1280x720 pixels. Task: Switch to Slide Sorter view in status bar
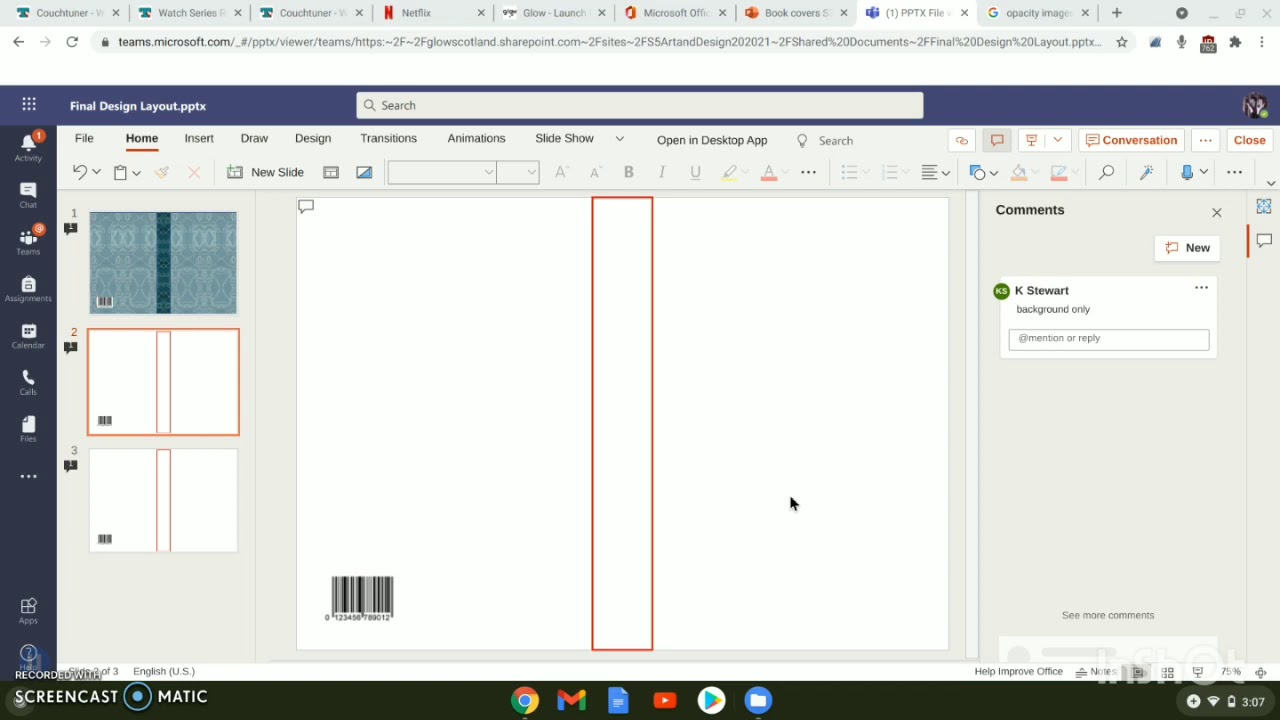[x=1167, y=672]
